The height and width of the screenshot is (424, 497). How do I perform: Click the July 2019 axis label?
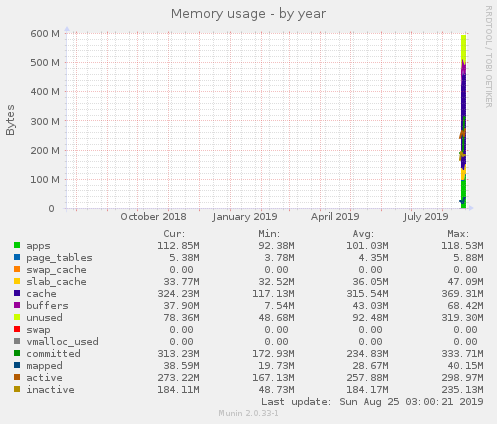(x=426, y=217)
